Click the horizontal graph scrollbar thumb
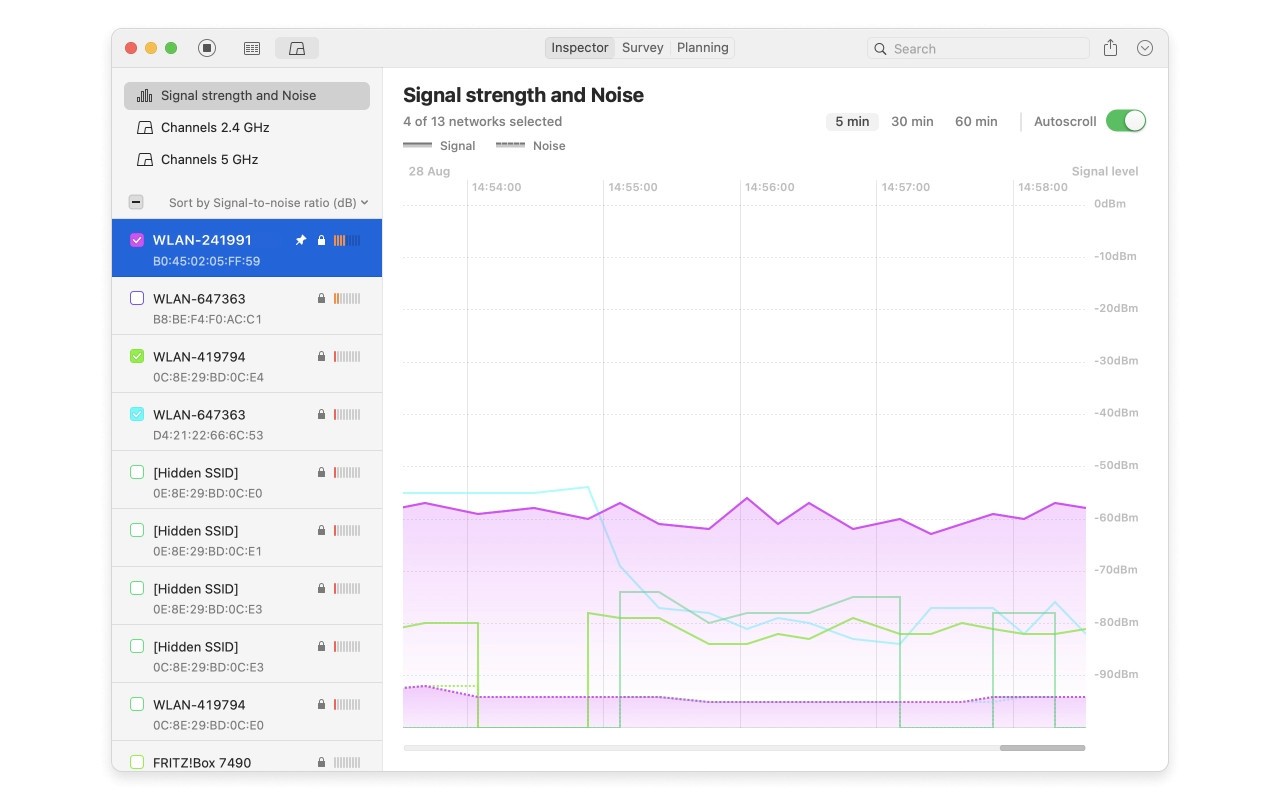This screenshot has width=1280, height=800. [x=1042, y=747]
